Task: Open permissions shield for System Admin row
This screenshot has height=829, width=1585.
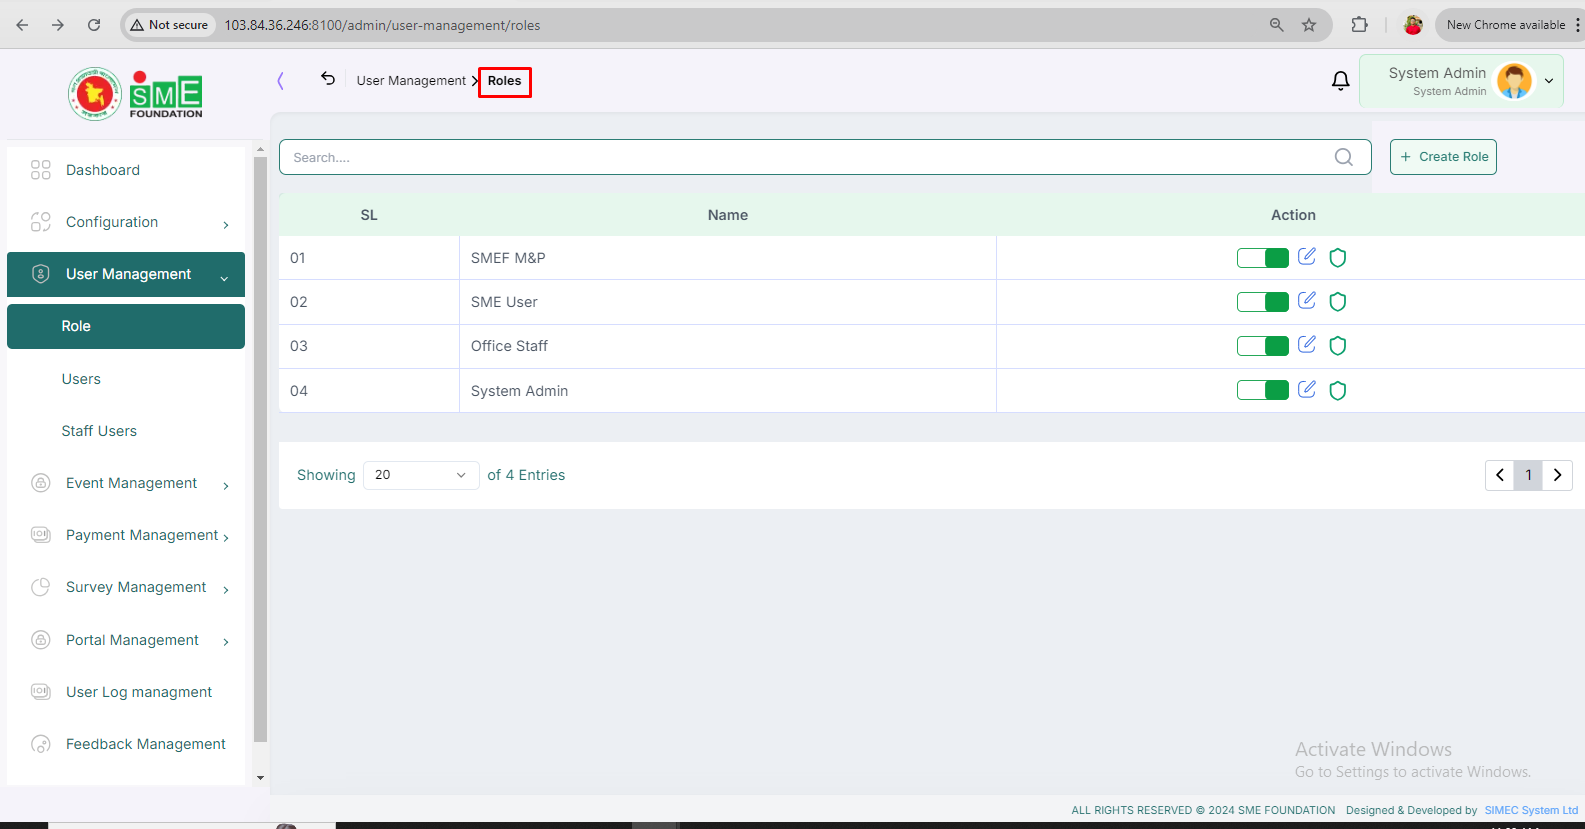Action: point(1338,391)
